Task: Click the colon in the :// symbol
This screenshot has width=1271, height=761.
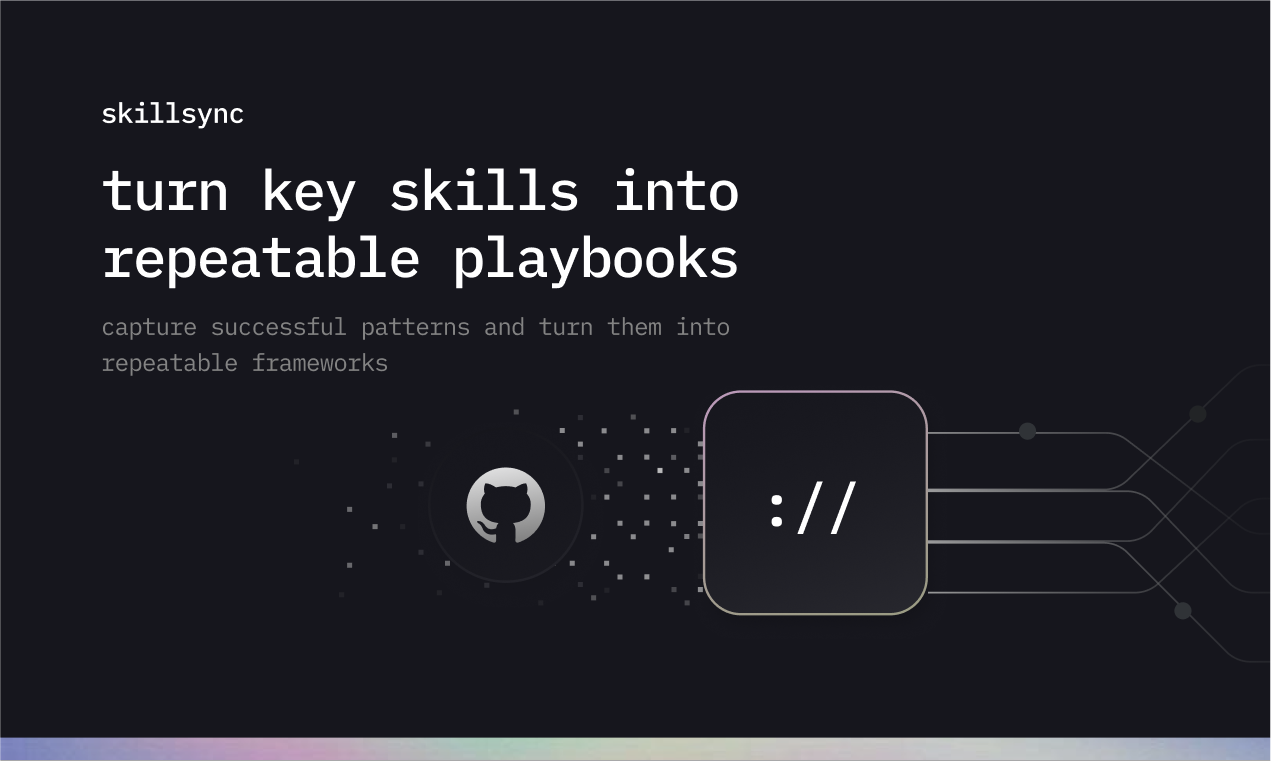Action: [777, 508]
